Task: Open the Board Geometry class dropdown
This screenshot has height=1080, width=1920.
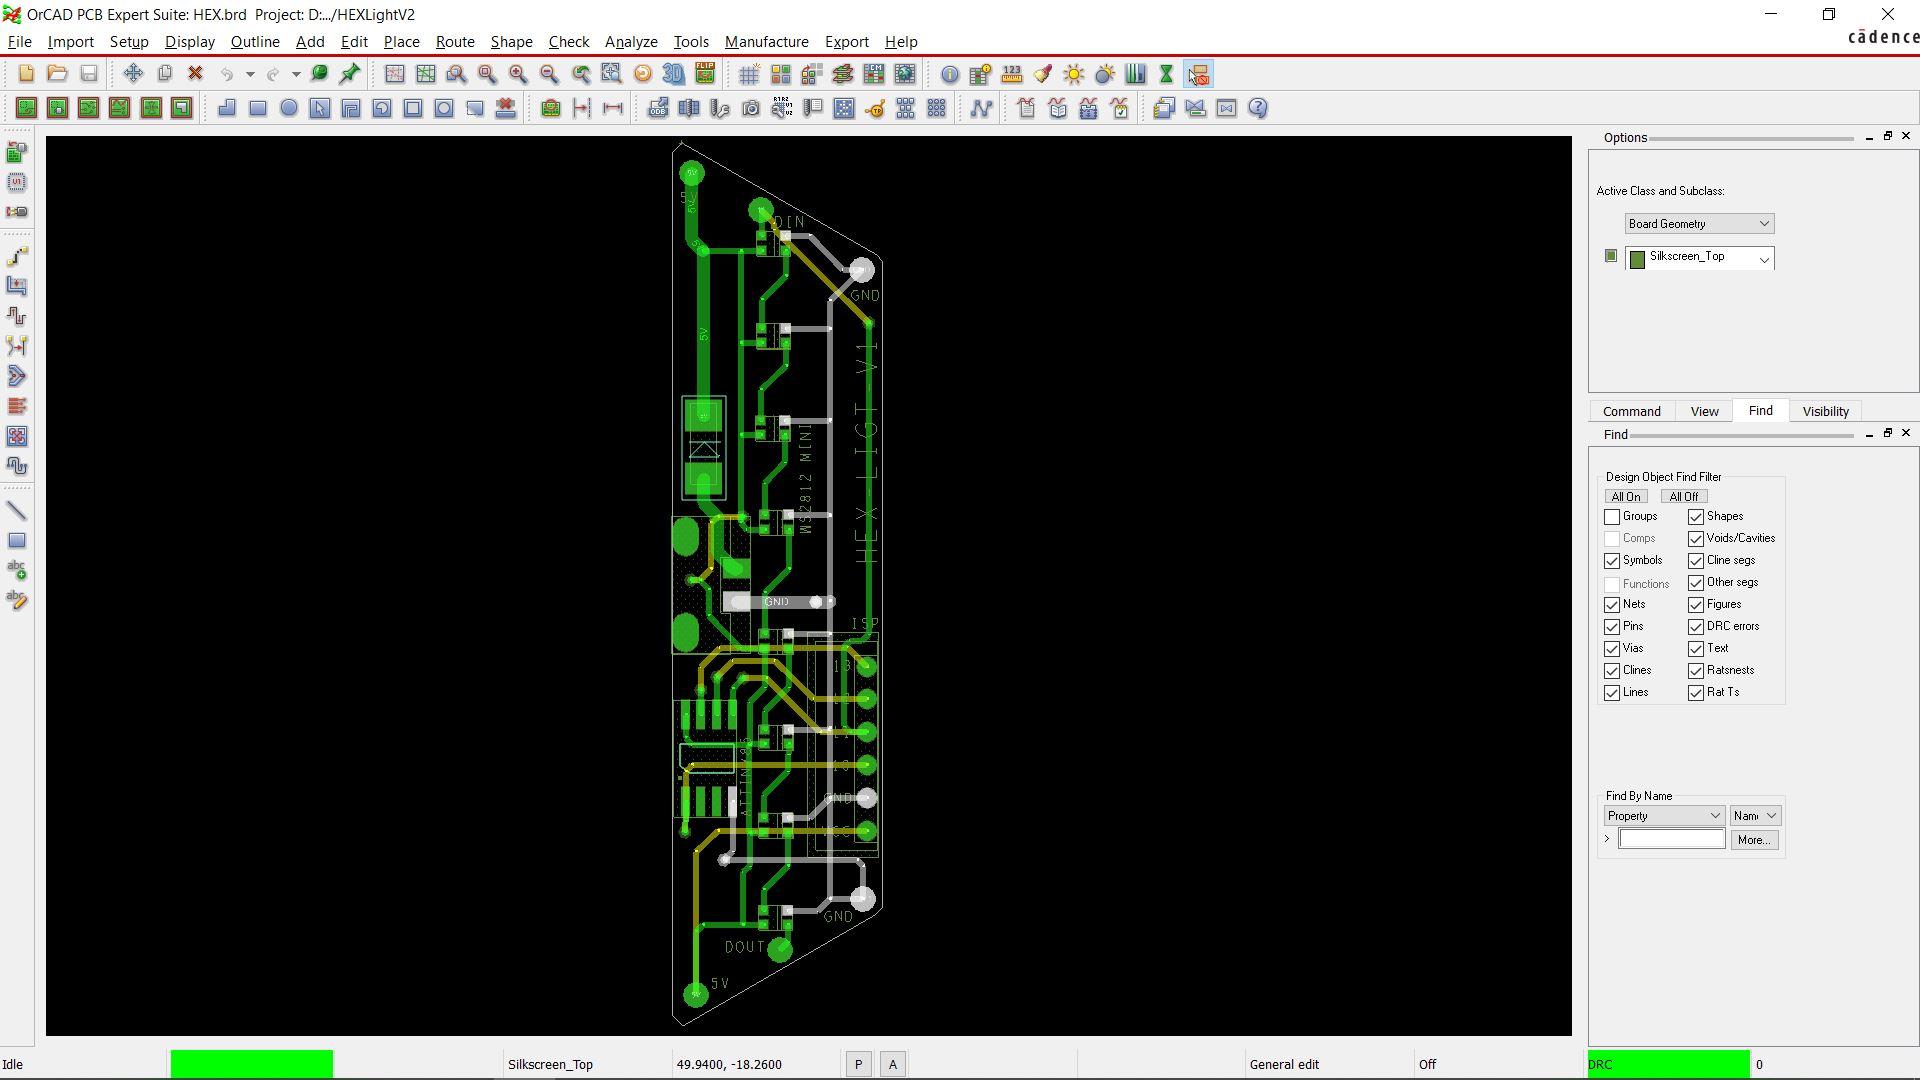Action: (1699, 224)
